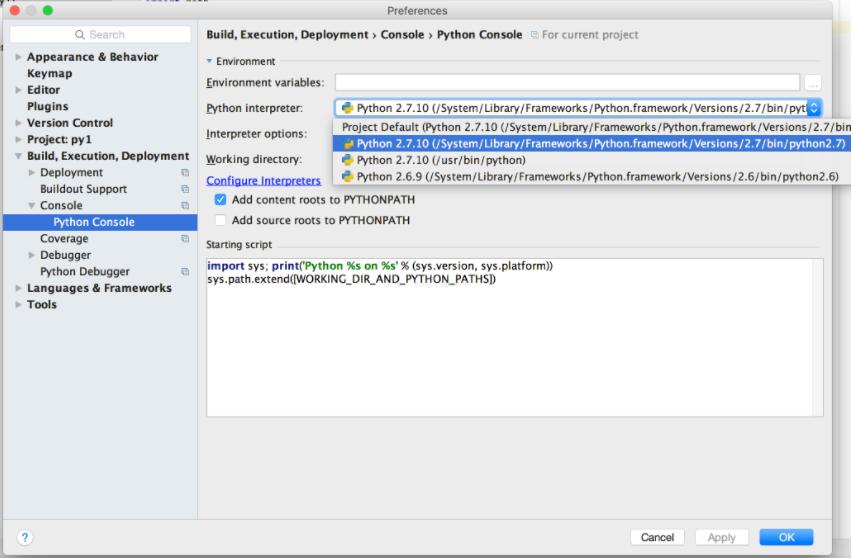Confirm with the OK button

[x=787, y=537]
